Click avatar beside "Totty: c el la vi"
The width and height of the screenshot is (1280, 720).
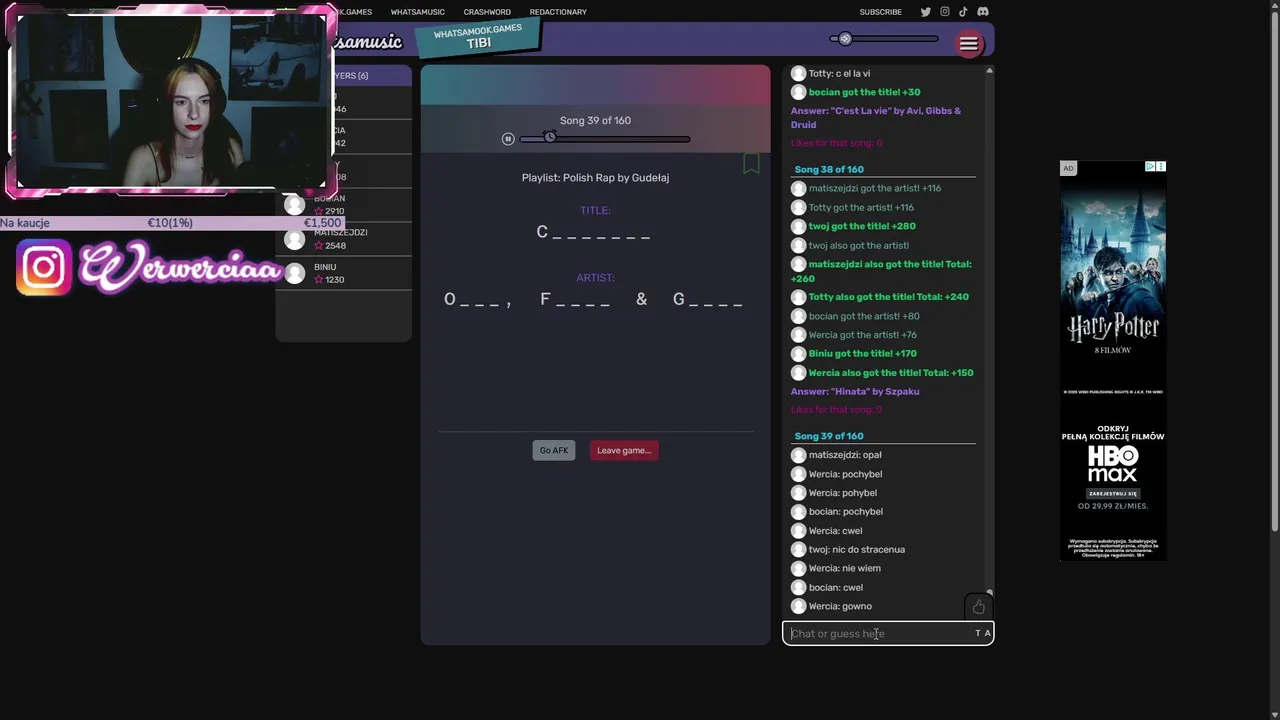pyautogui.click(x=798, y=73)
